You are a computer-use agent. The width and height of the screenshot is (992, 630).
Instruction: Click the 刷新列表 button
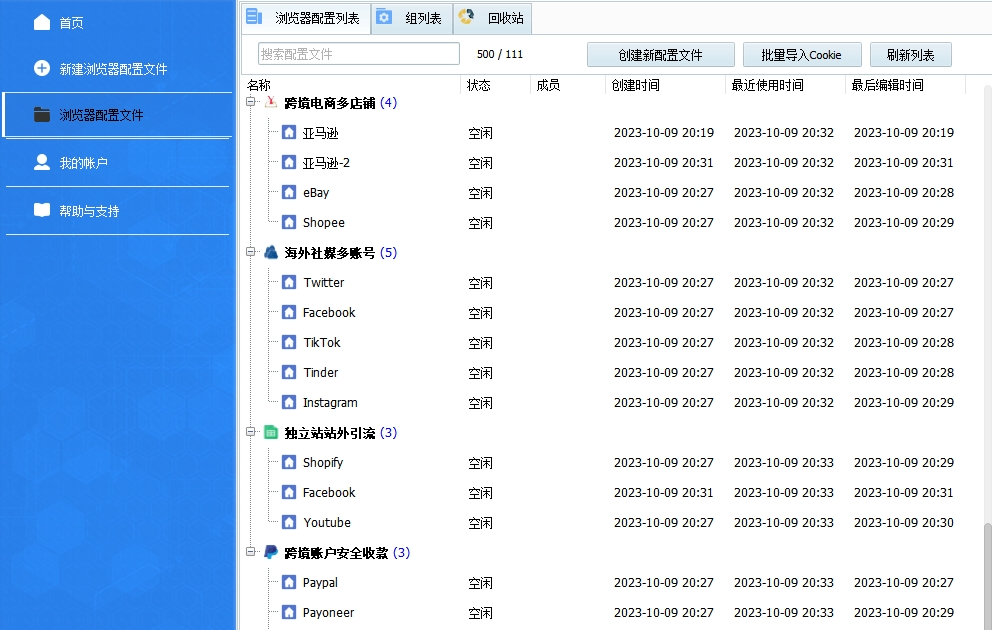pyautogui.click(x=910, y=54)
